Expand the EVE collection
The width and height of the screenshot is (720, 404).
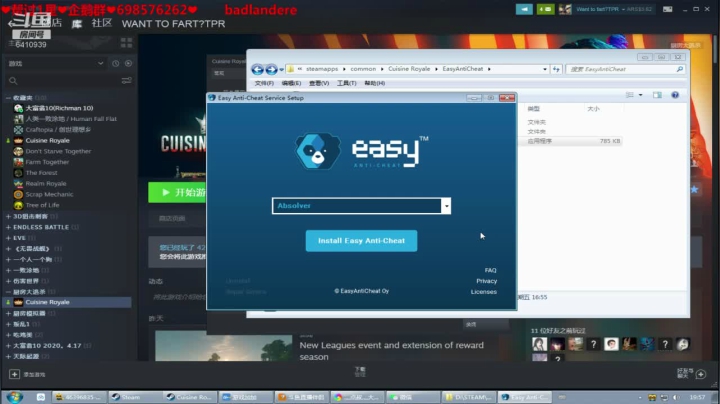click(x=8, y=238)
